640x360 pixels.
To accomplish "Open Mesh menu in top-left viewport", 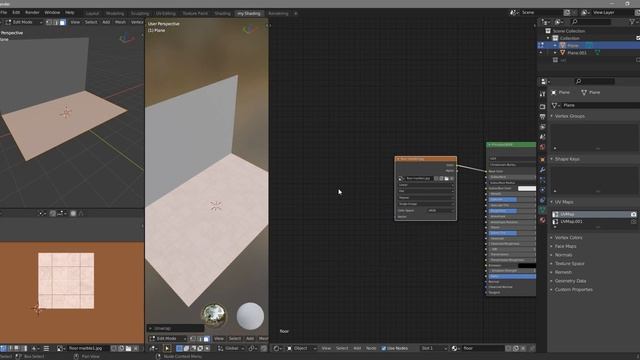I will click(120, 22).
